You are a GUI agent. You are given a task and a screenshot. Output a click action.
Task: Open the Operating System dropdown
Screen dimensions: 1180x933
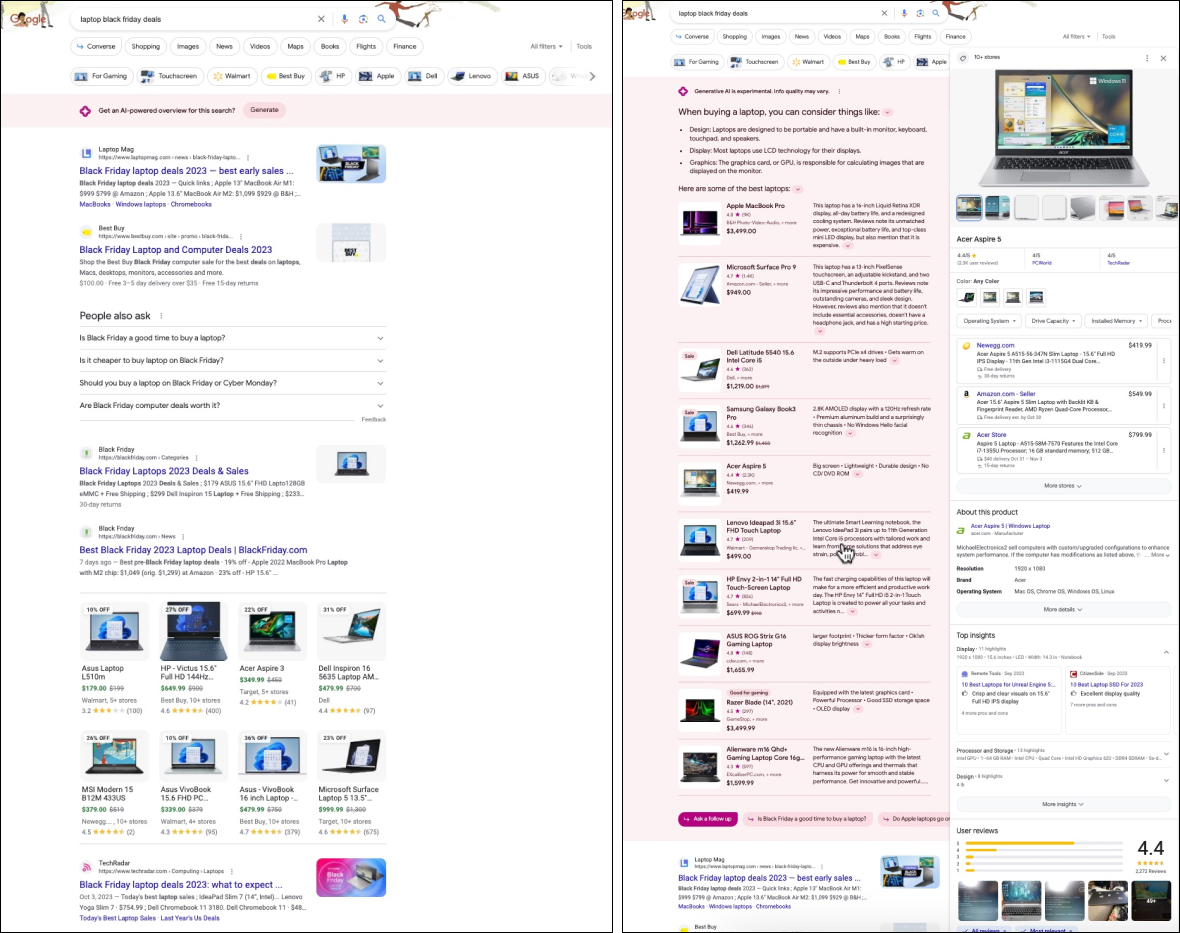click(990, 321)
